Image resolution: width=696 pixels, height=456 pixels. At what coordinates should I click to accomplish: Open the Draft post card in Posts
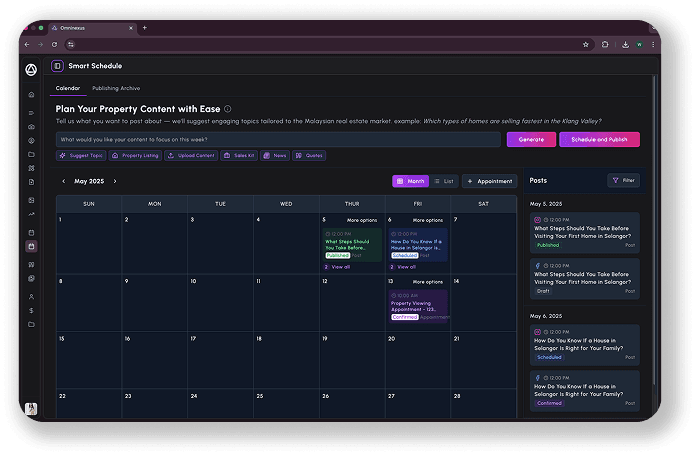pyautogui.click(x=585, y=278)
